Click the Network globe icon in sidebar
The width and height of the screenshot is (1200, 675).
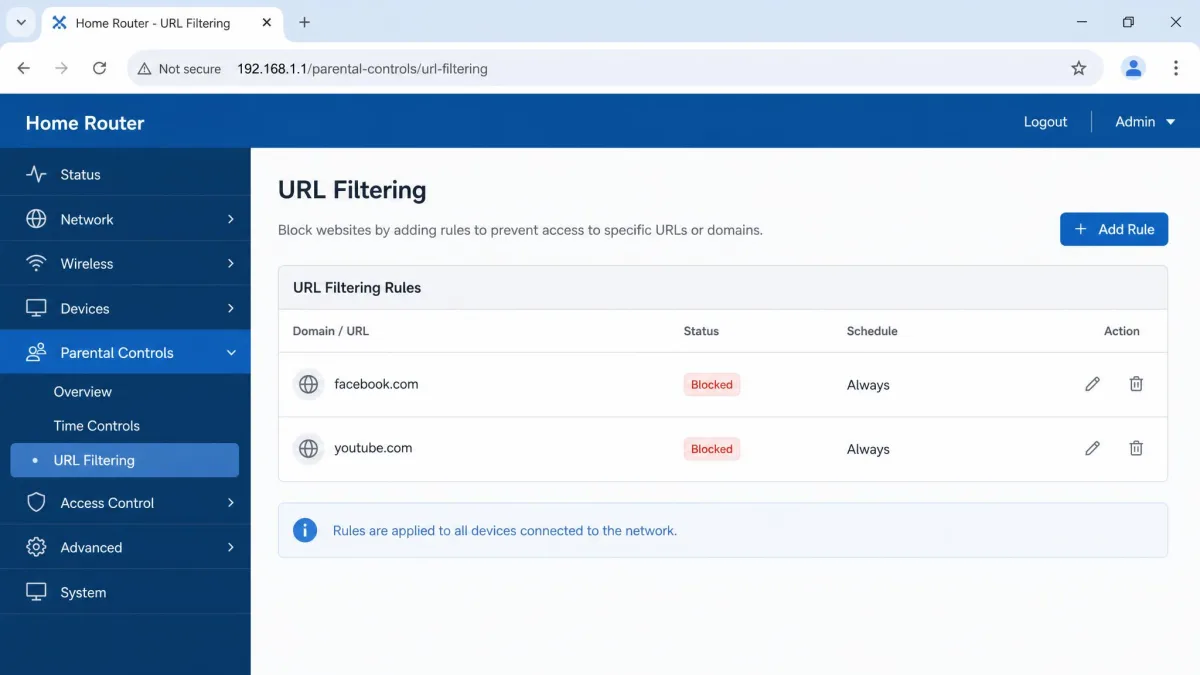coord(36,219)
